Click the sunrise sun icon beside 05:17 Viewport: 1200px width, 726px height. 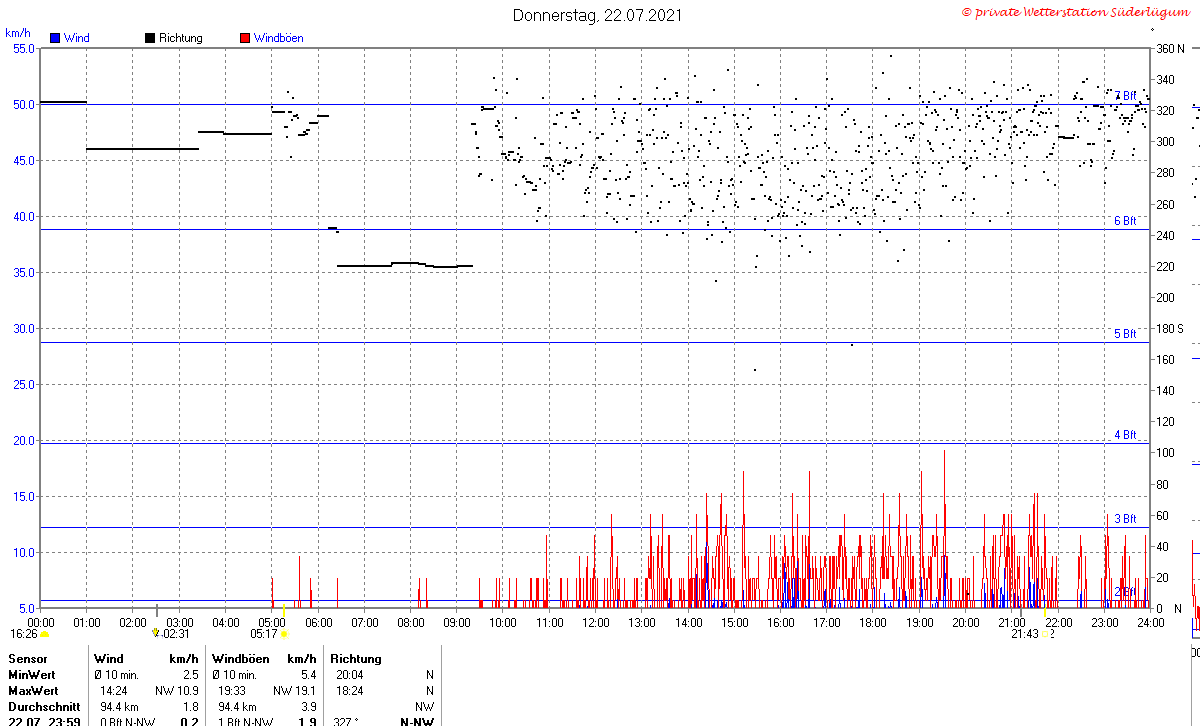click(284, 634)
